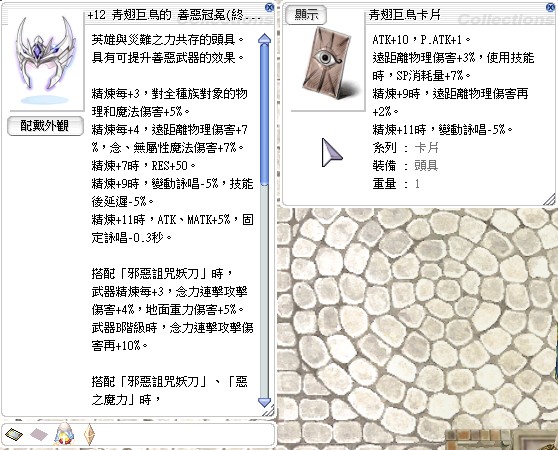558x450 pixels.
Task: Click the 顯示 button in card window
Action: (x=306, y=15)
